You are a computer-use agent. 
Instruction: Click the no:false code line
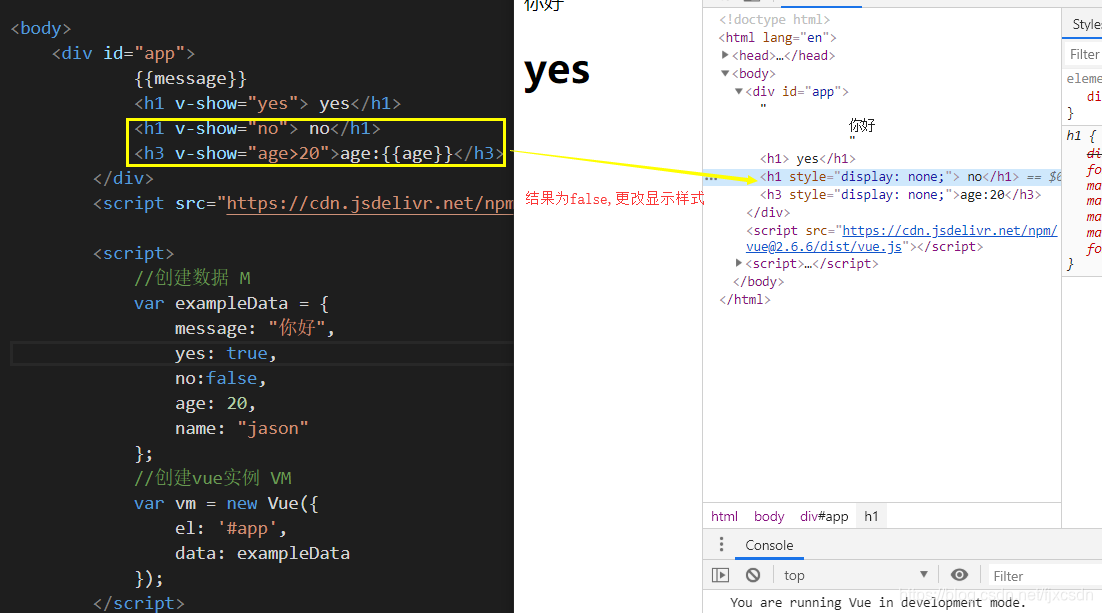tap(221, 378)
